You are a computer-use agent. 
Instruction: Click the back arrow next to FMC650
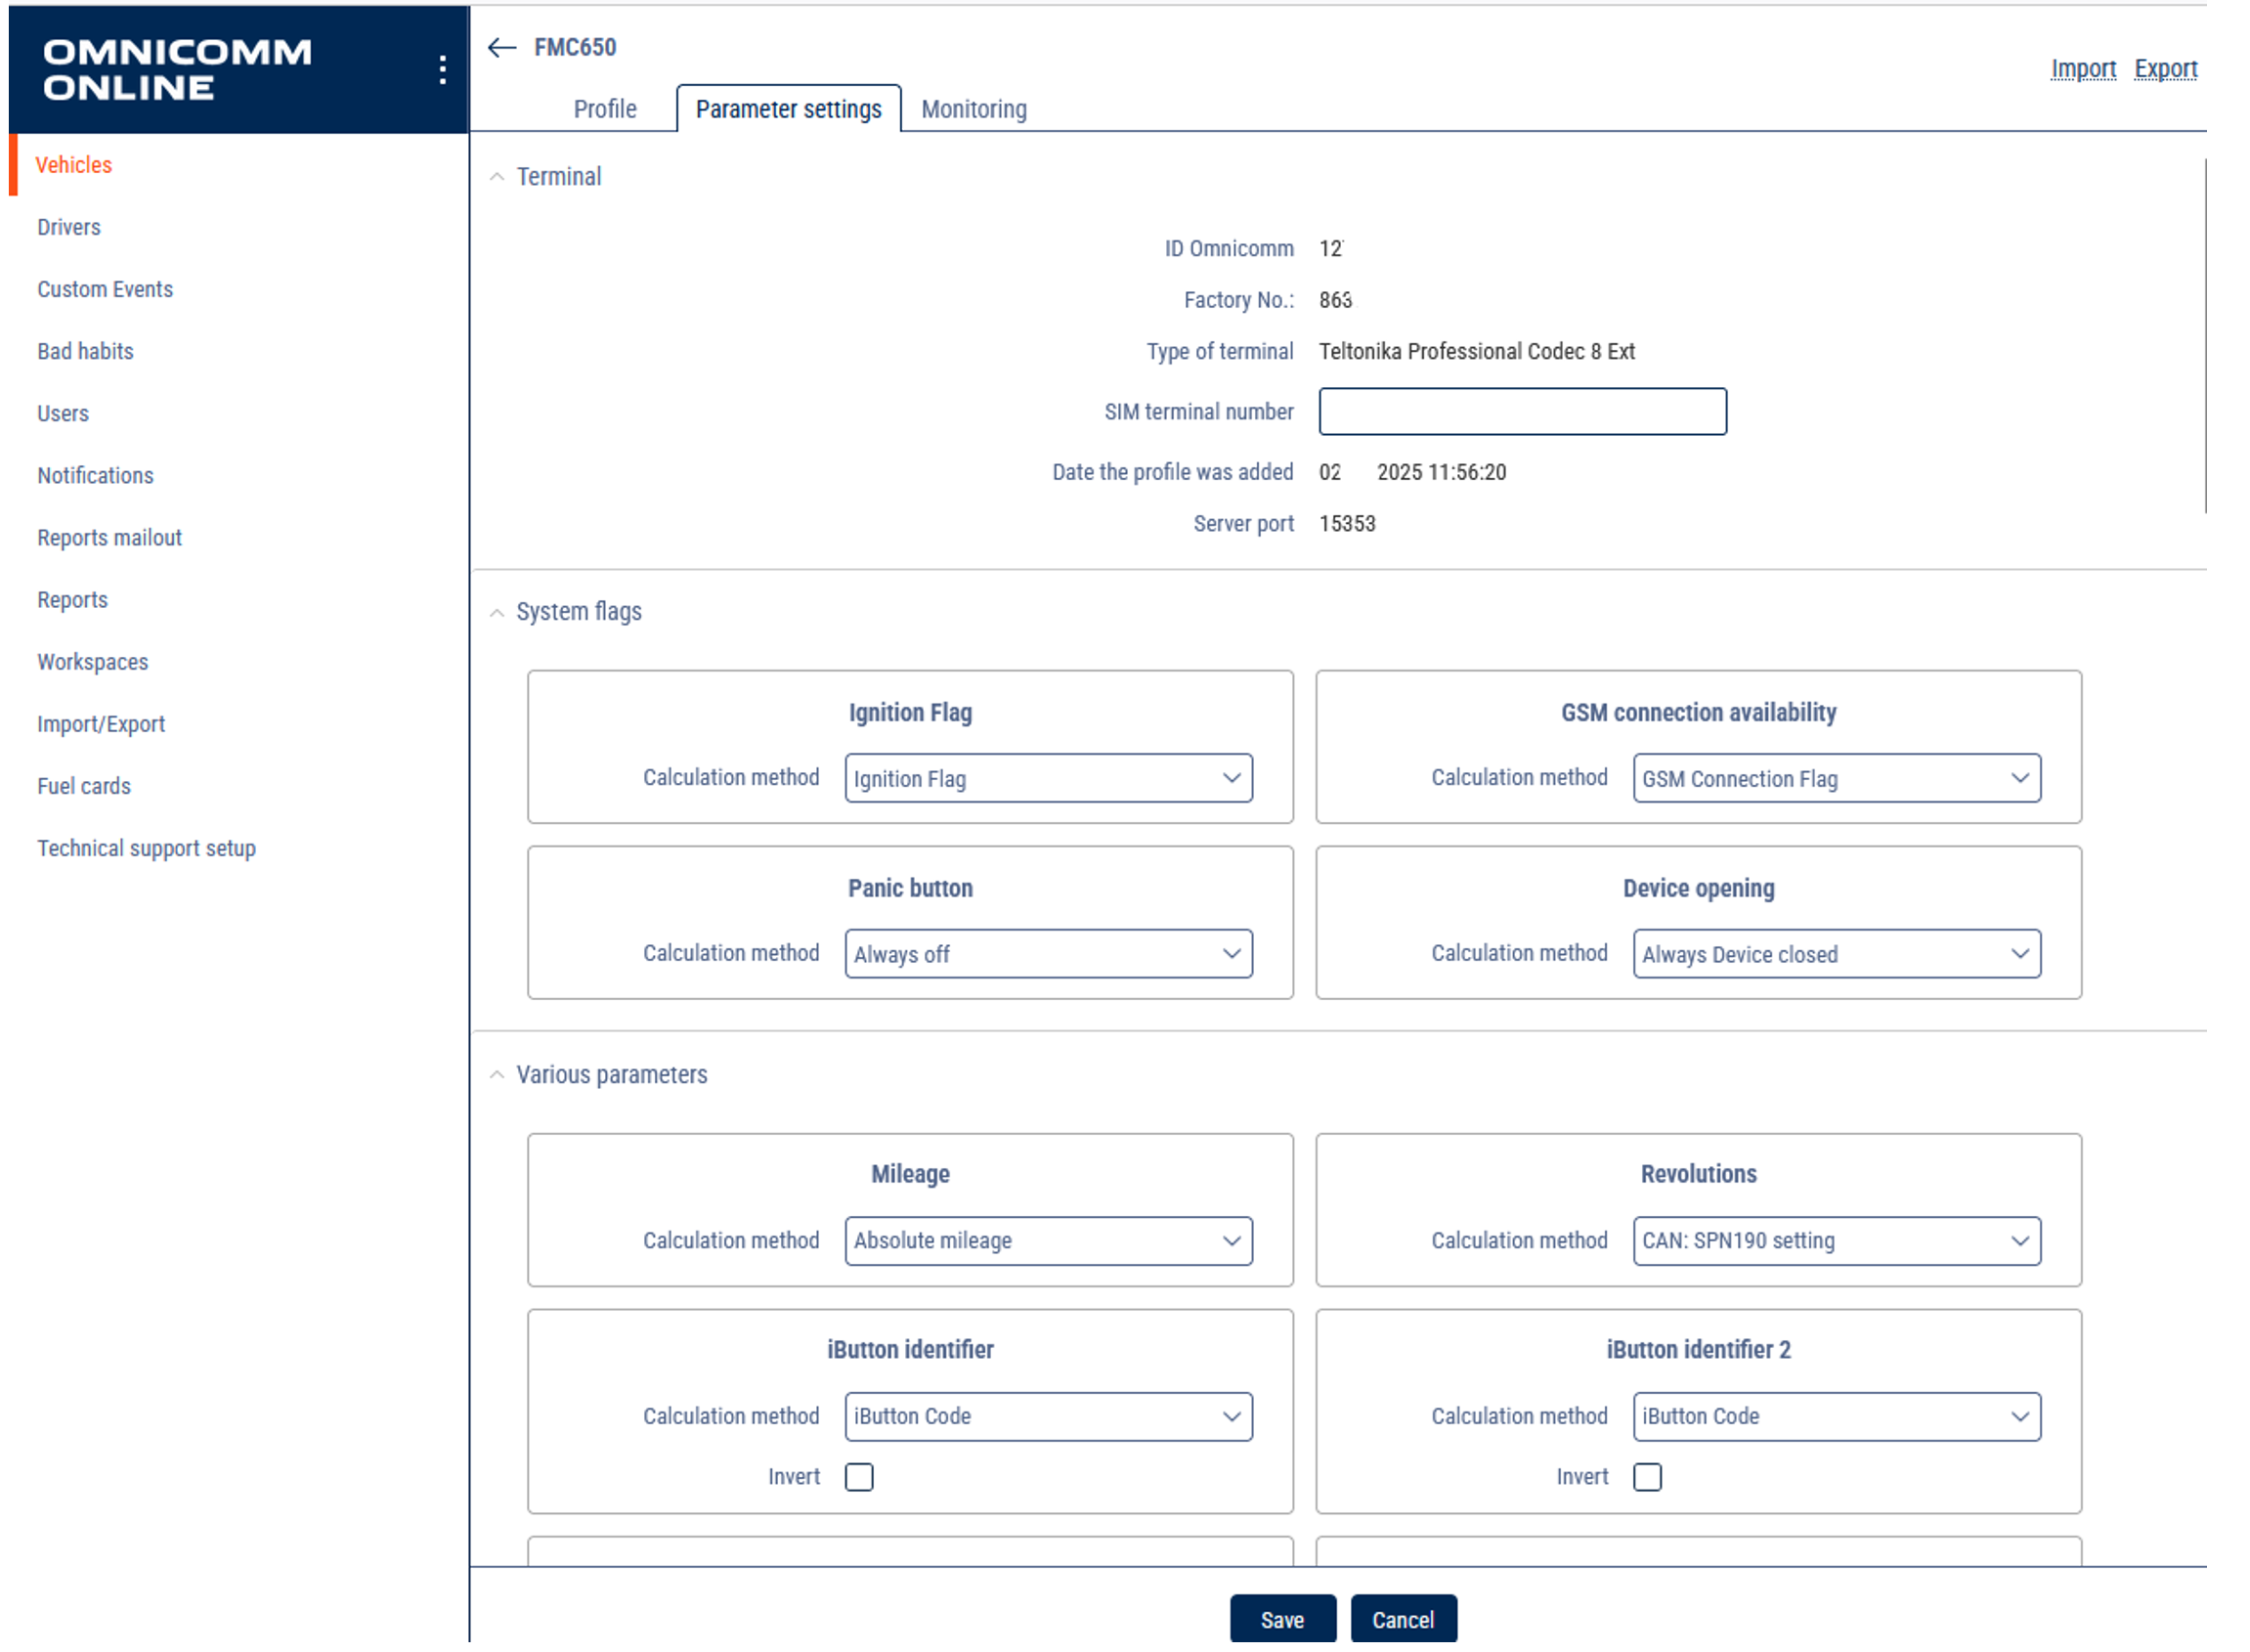point(502,47)
